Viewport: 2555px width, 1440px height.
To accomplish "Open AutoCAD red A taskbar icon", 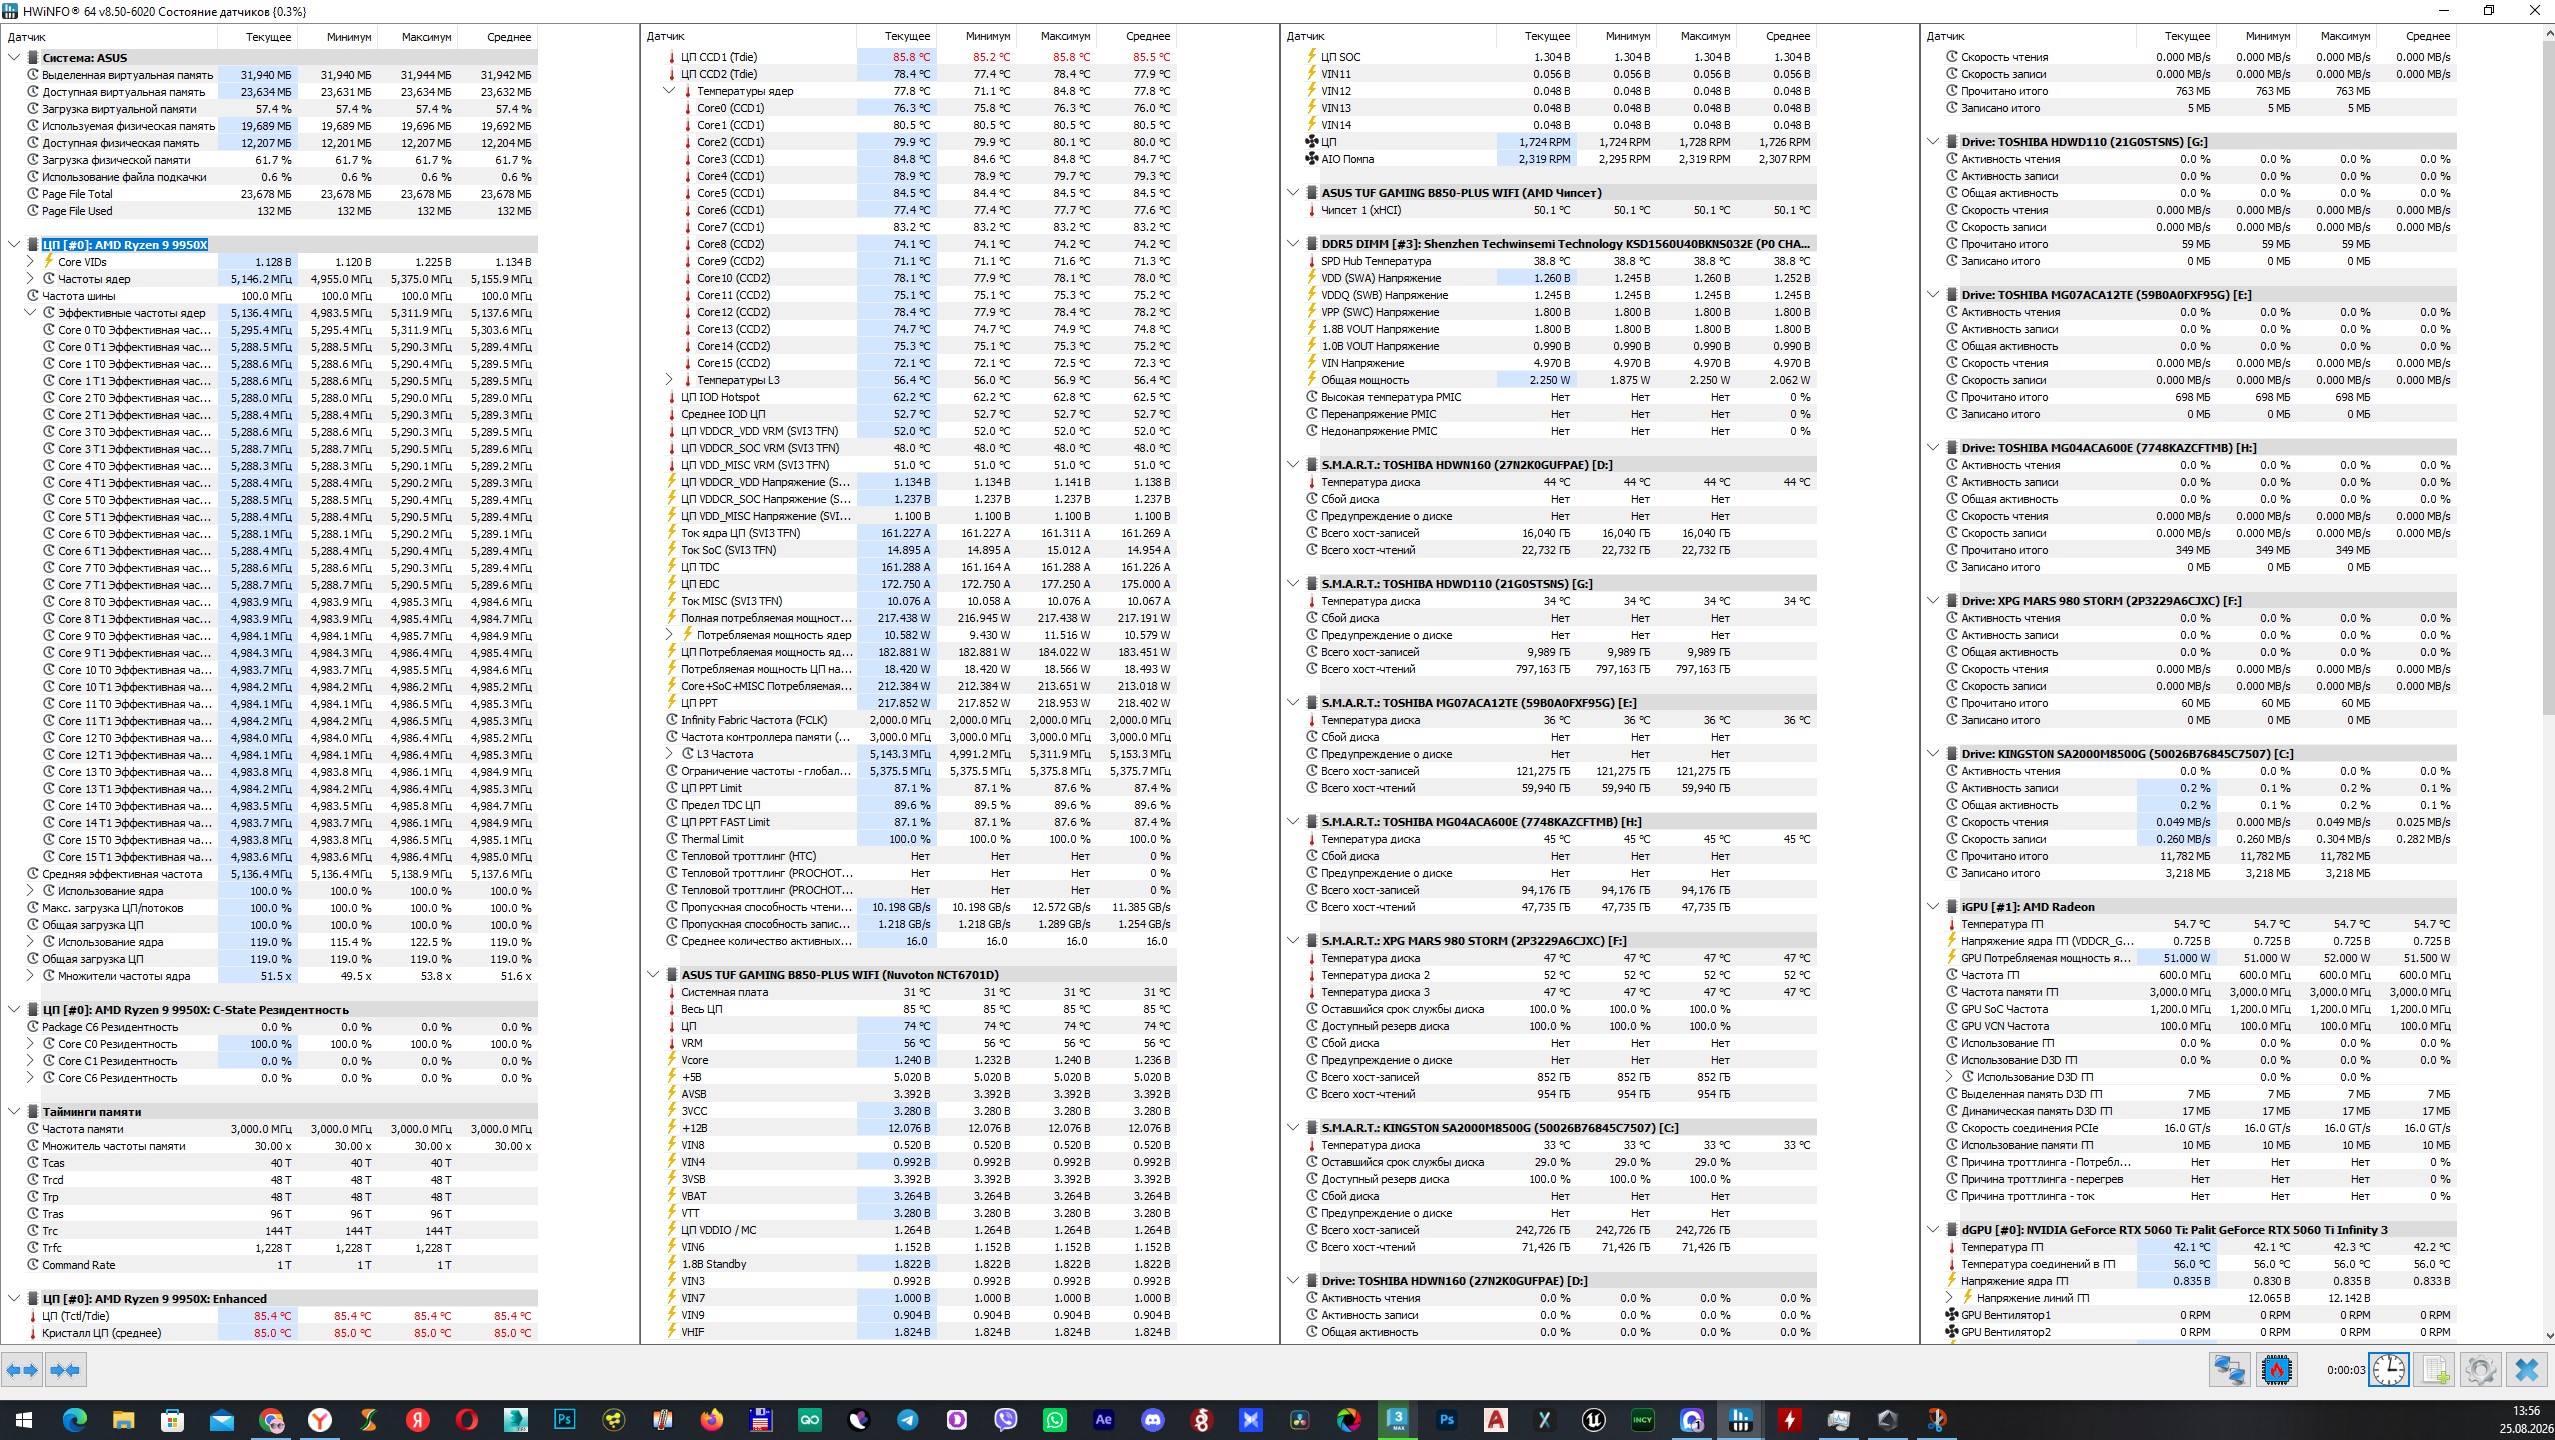I will (x=1496, y=1420).
